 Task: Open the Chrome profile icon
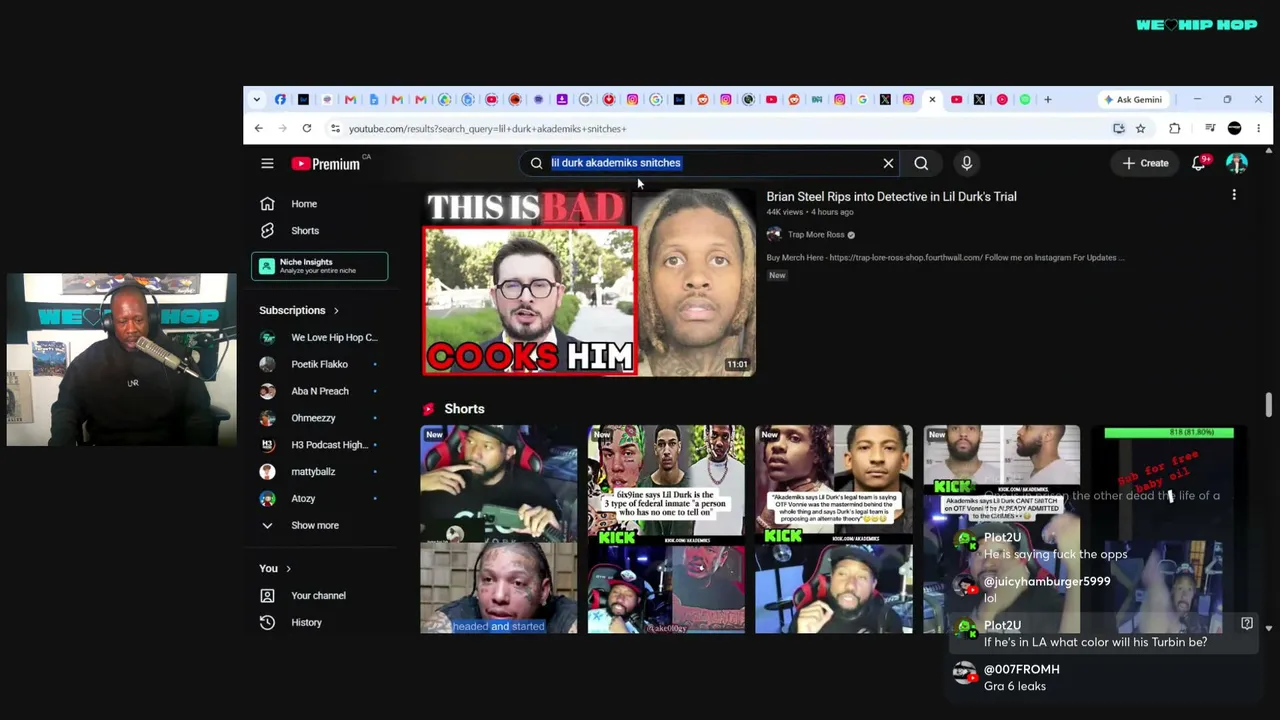click(1235, 128)
